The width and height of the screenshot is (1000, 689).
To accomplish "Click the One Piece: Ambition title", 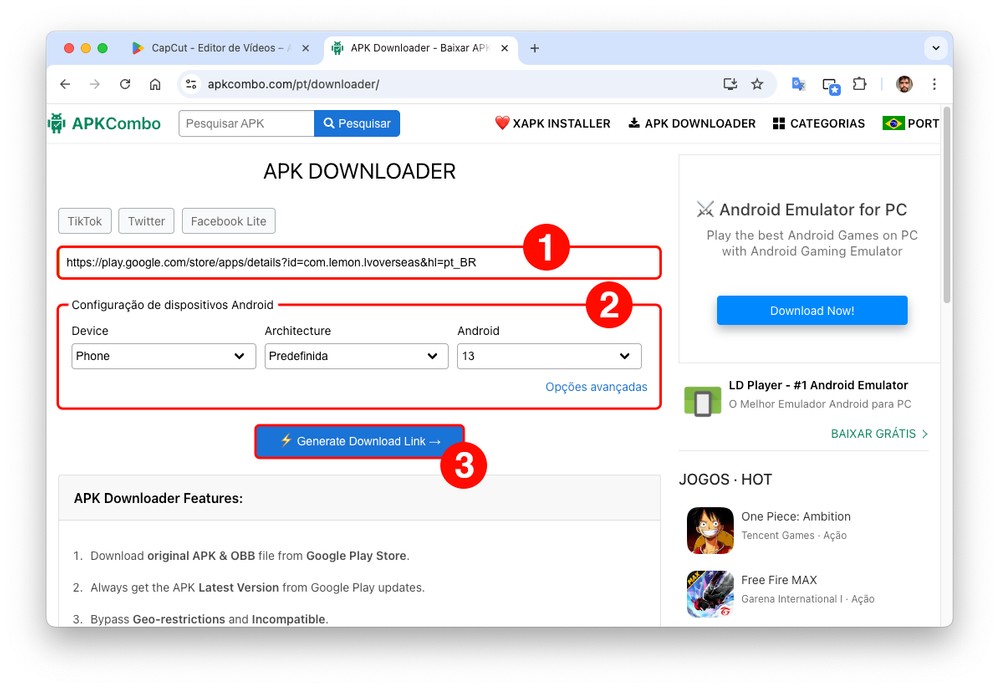I will point(796,517).
